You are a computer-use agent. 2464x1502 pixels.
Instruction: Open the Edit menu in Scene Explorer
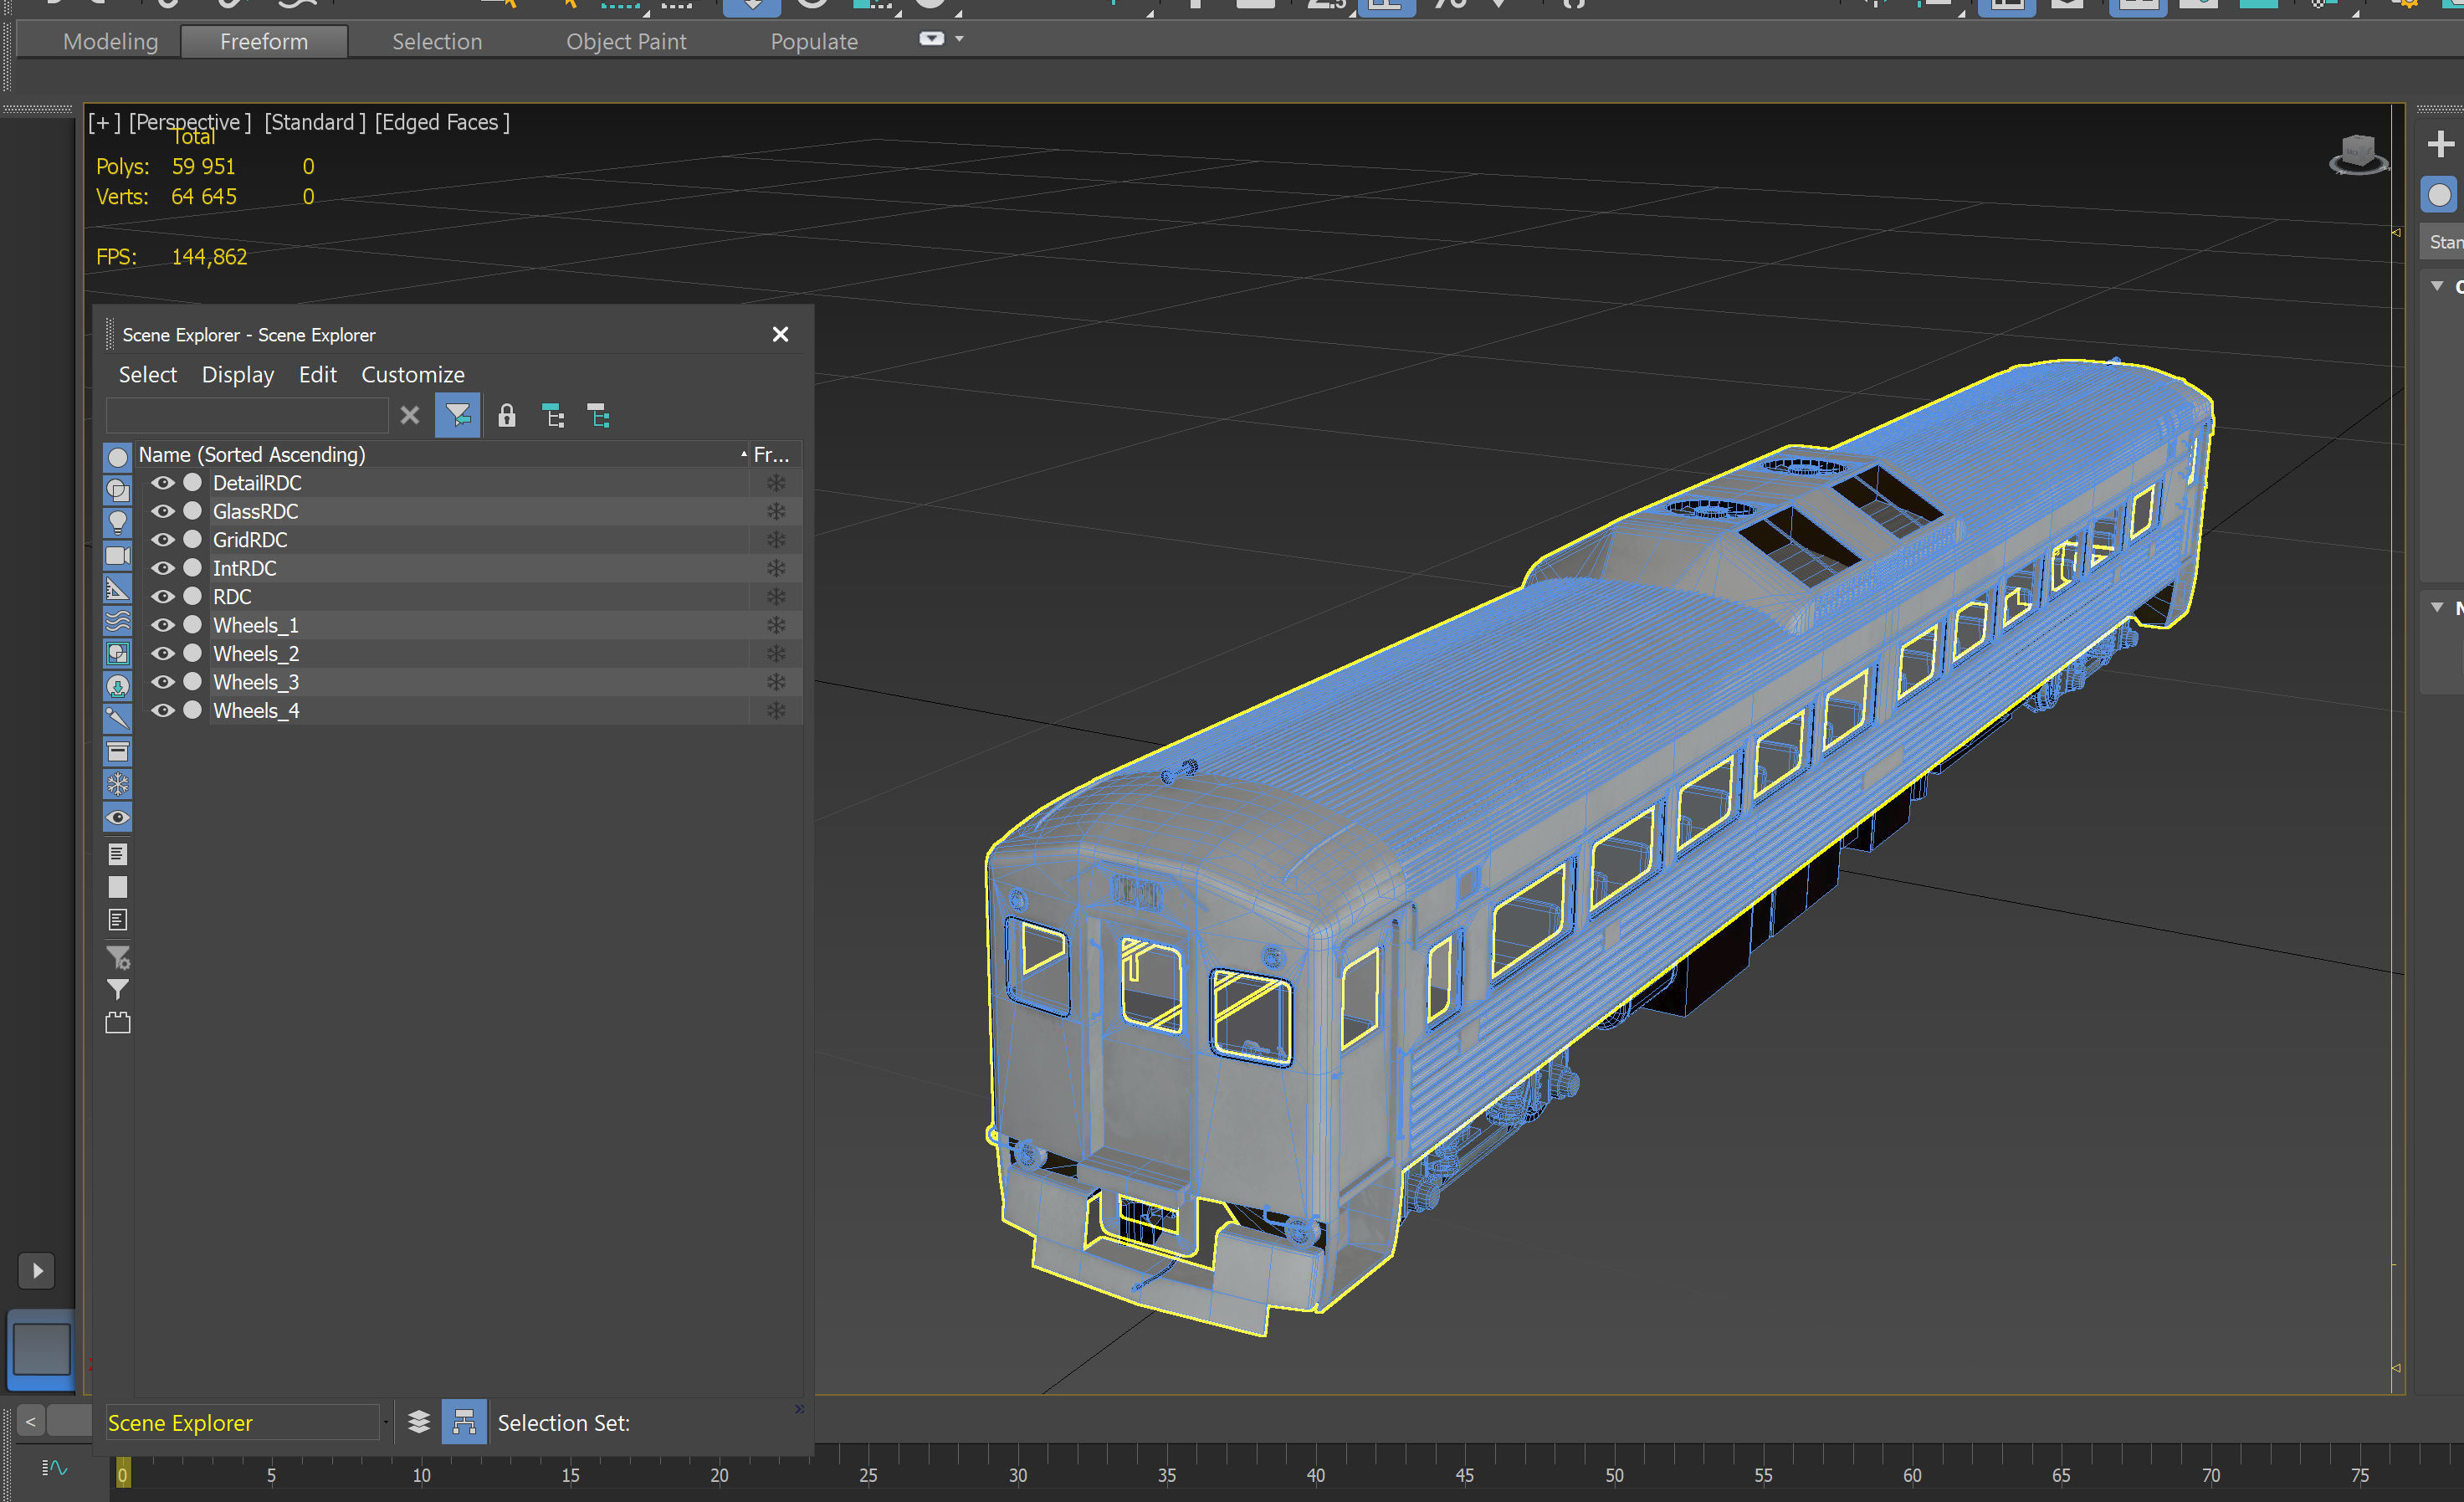(318, 375)
